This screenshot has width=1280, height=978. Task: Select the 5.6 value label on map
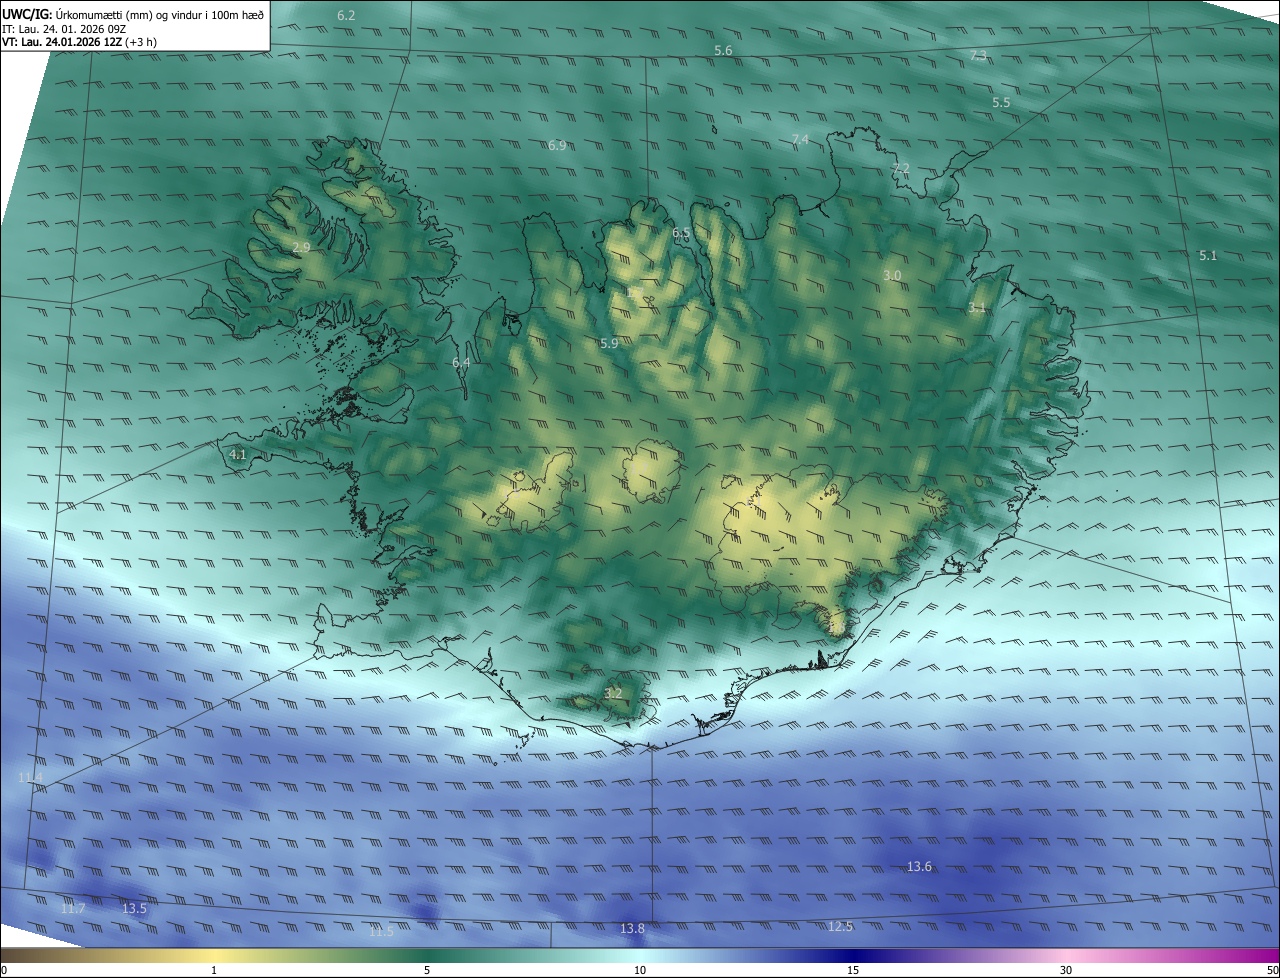pyautogui.click(x=723, y=50)
